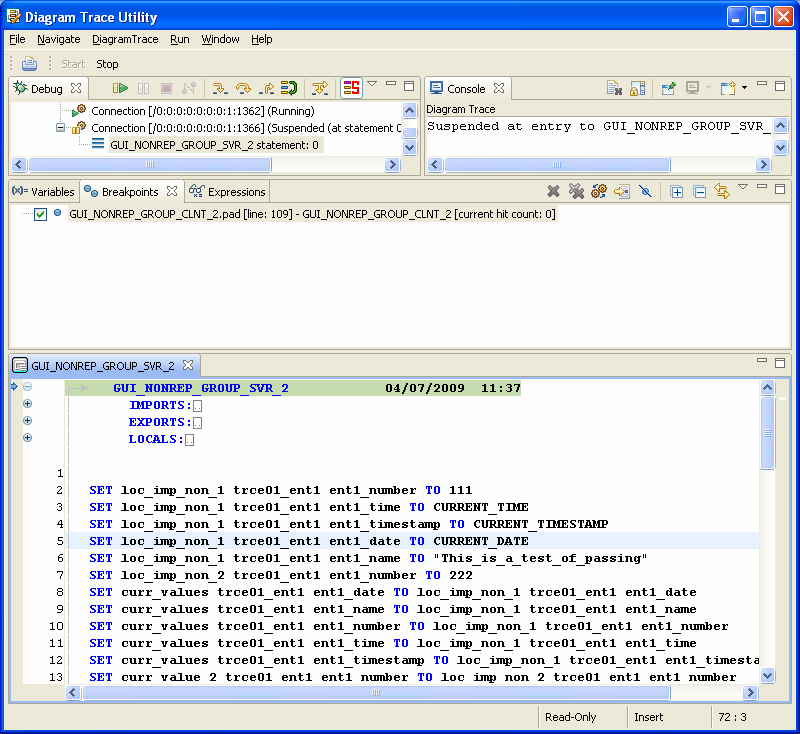
Task: Collapse the suspended Connection tree node
Action: coord(60,128)
